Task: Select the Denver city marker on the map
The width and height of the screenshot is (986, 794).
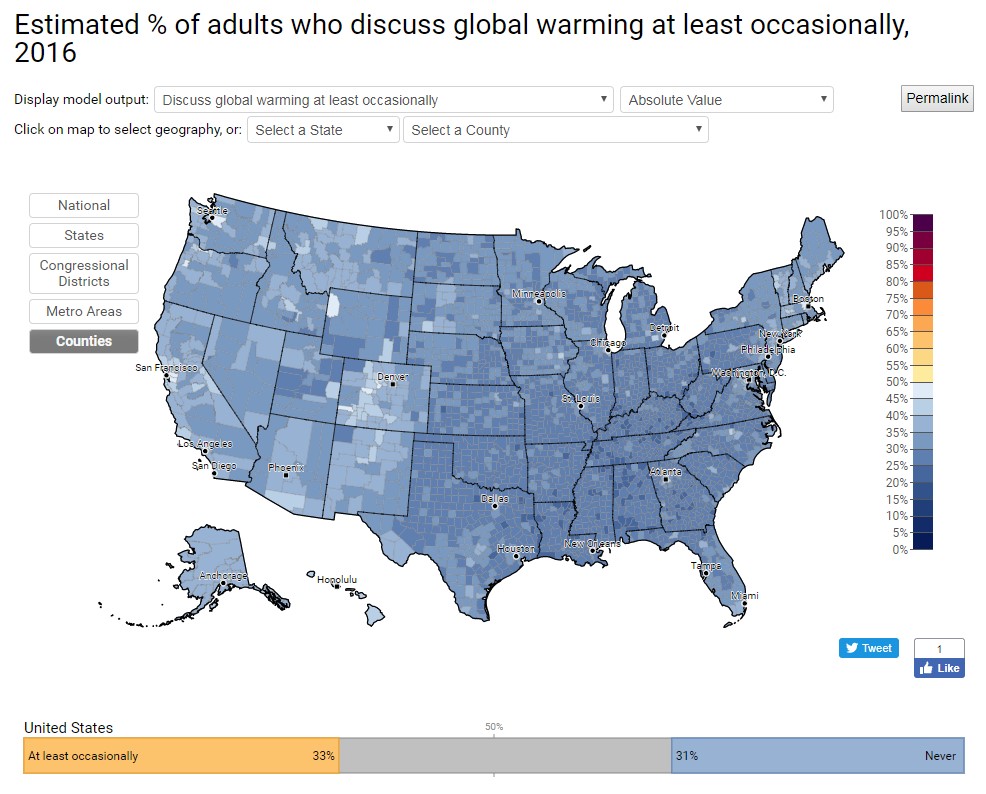Action: tap(392, 383)
